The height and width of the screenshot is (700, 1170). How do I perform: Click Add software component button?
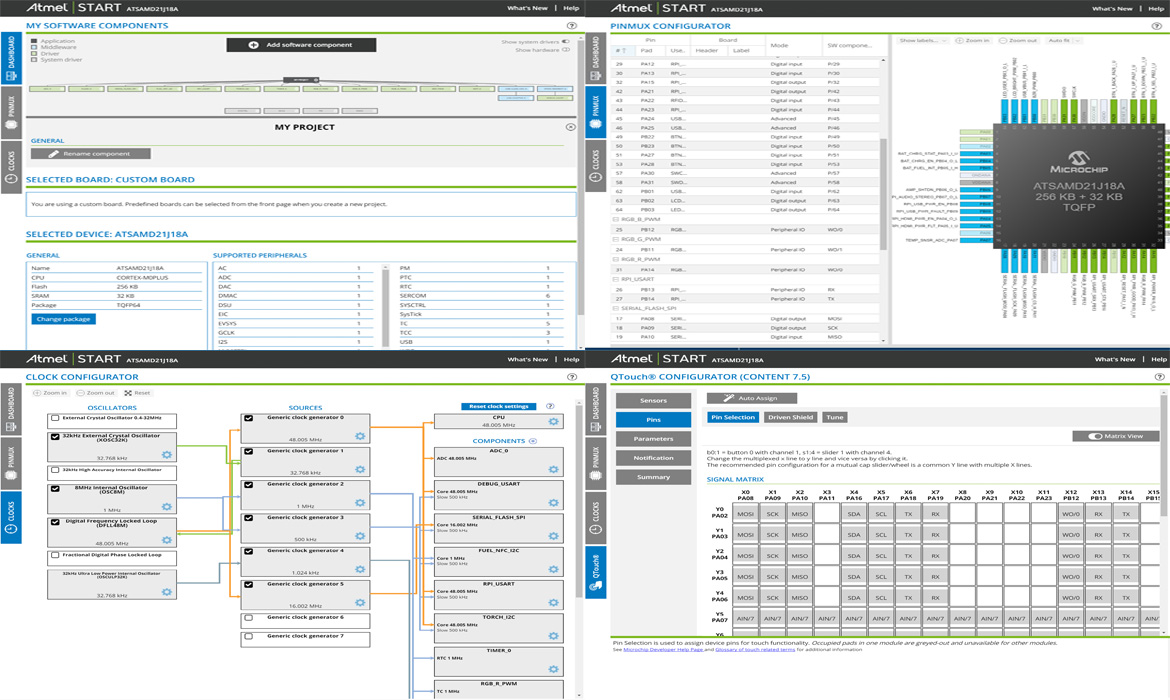(301, 45)
